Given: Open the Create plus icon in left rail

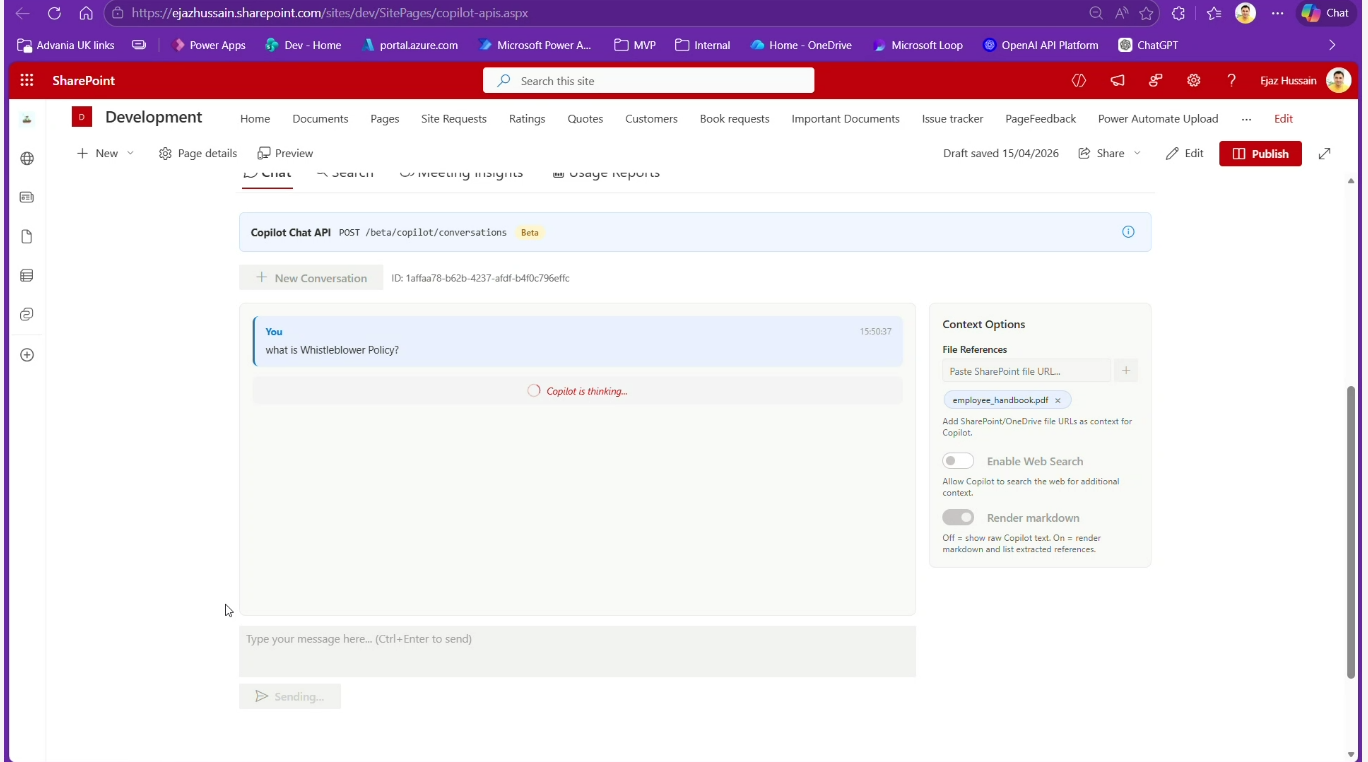Looking at the screenshot, I should 27,355.
